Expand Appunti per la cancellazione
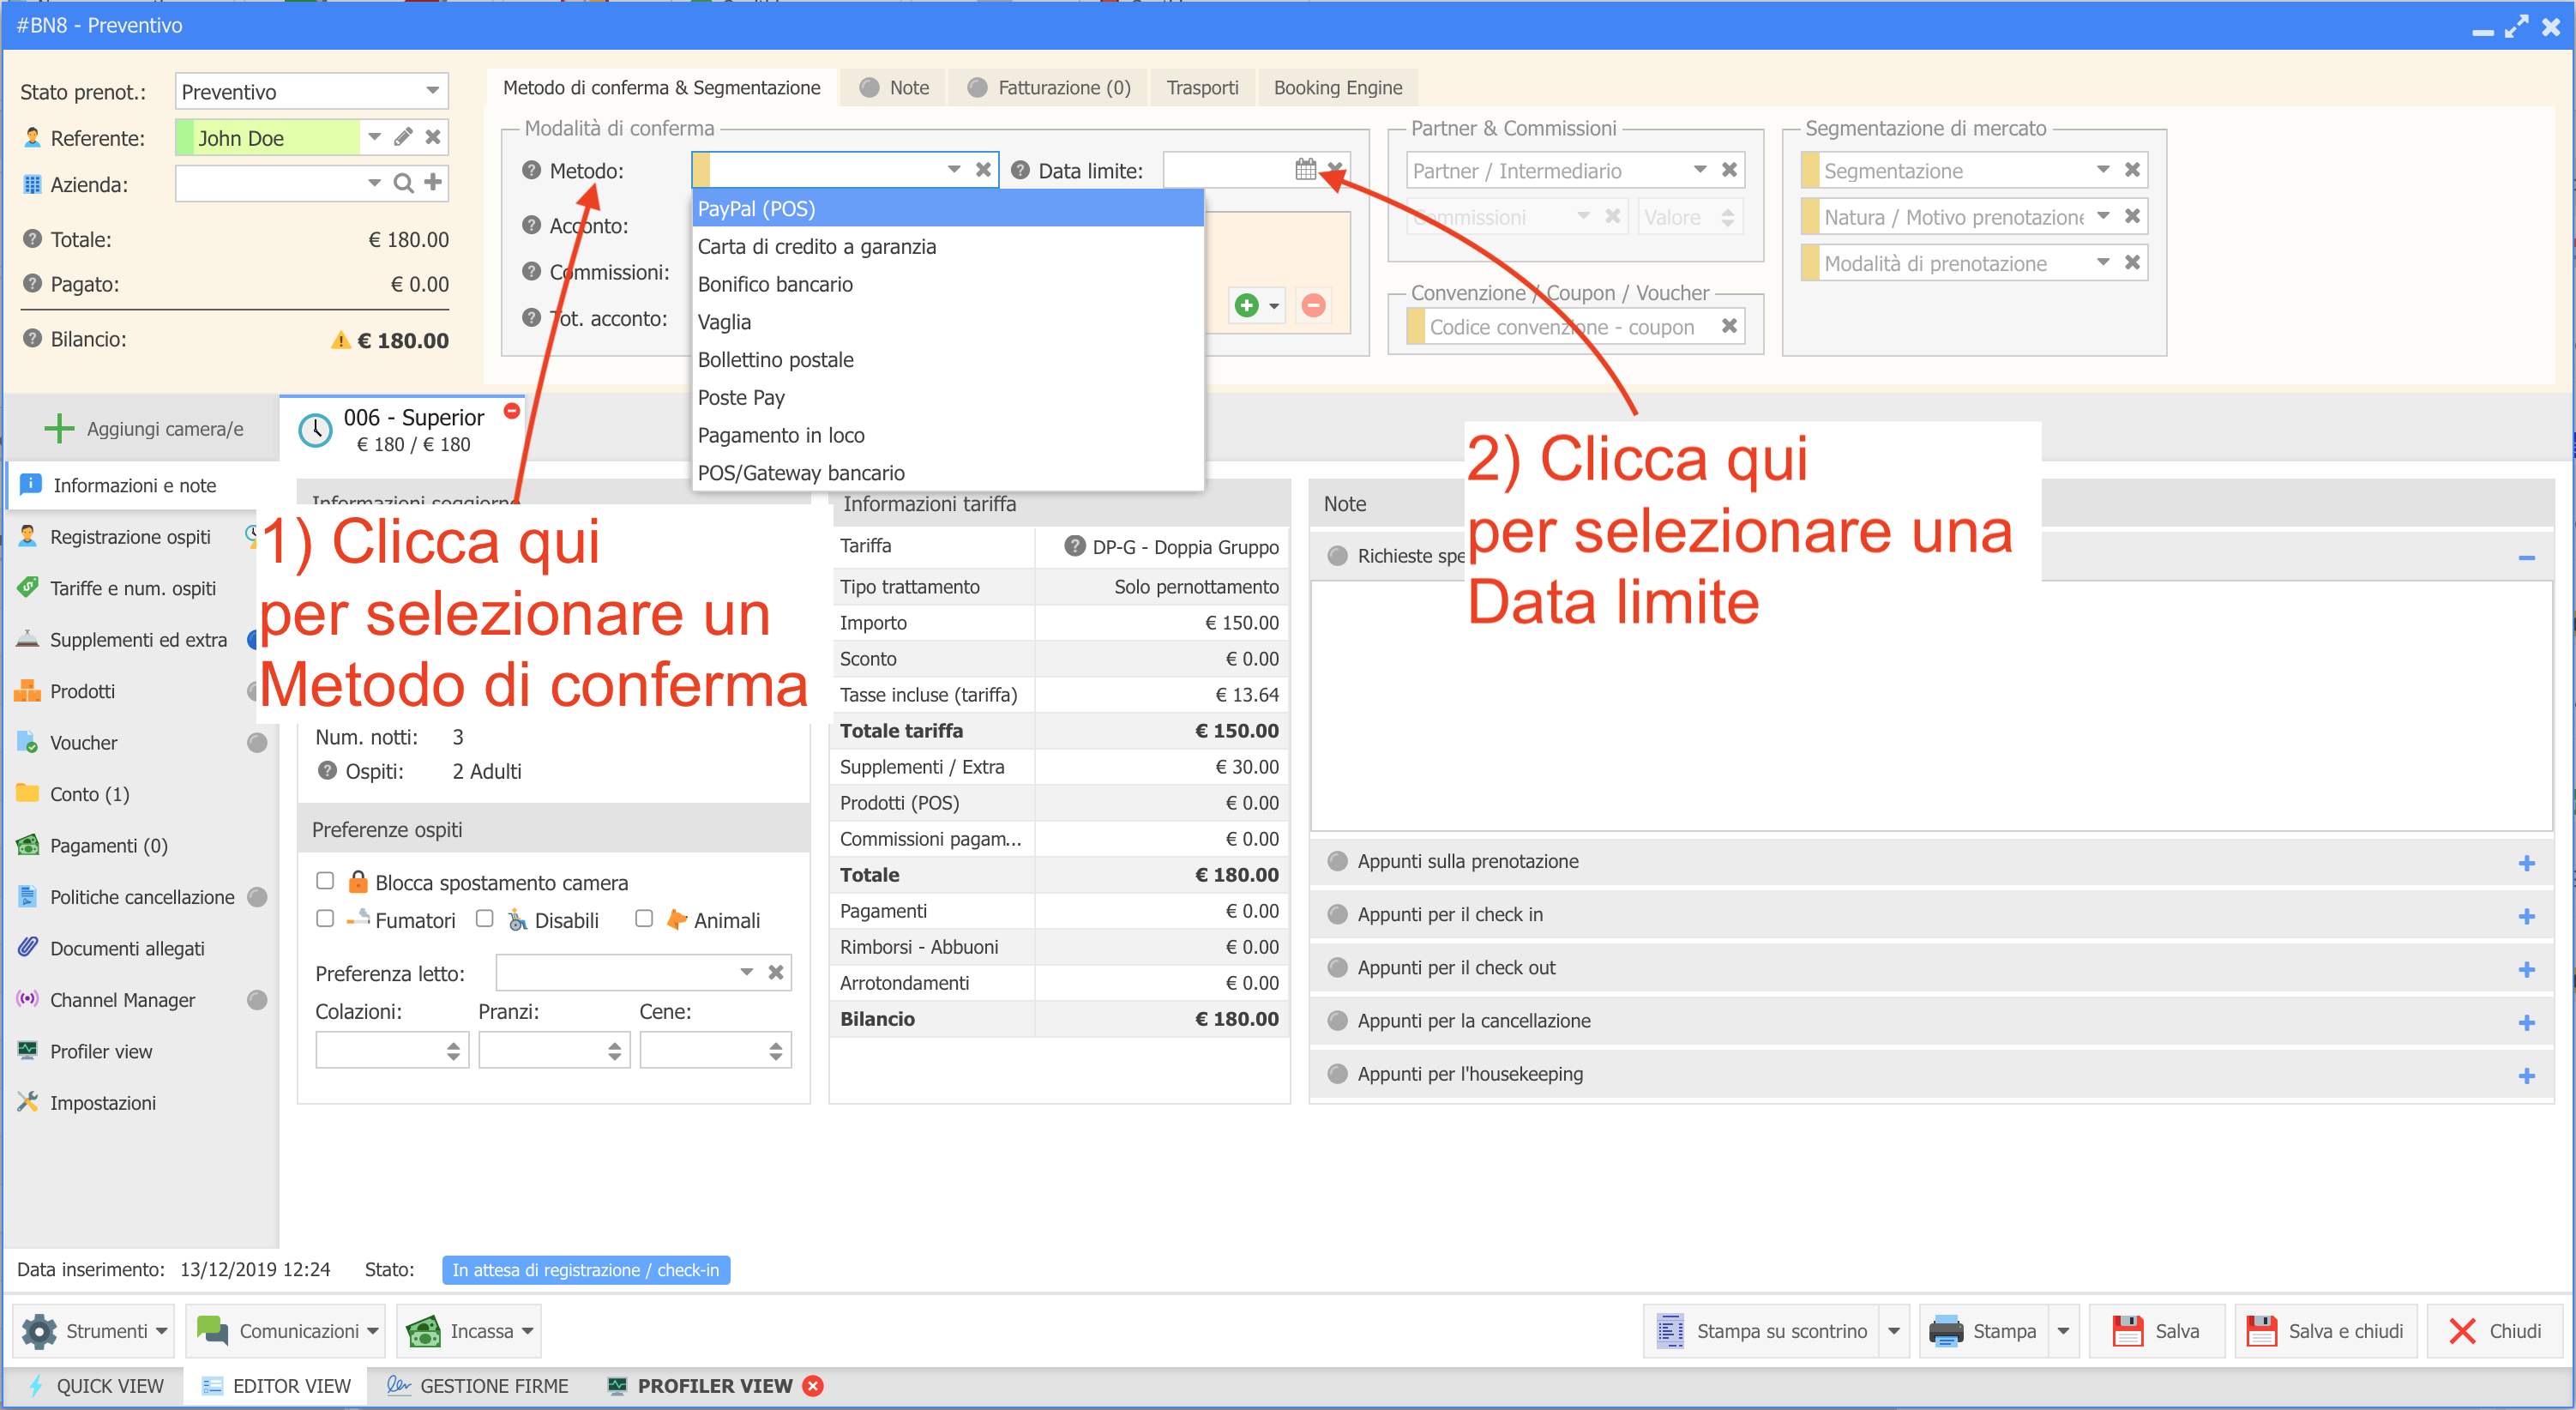This screenshot has width=2576, height=1410. coord(2526,1022)
